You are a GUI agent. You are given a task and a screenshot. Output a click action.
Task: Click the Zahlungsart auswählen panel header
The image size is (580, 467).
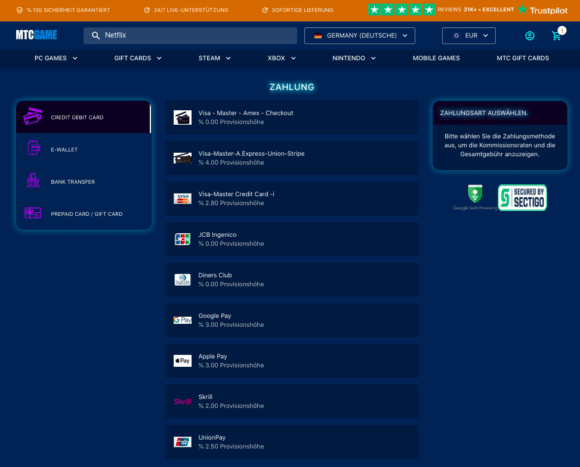(500, 113)
